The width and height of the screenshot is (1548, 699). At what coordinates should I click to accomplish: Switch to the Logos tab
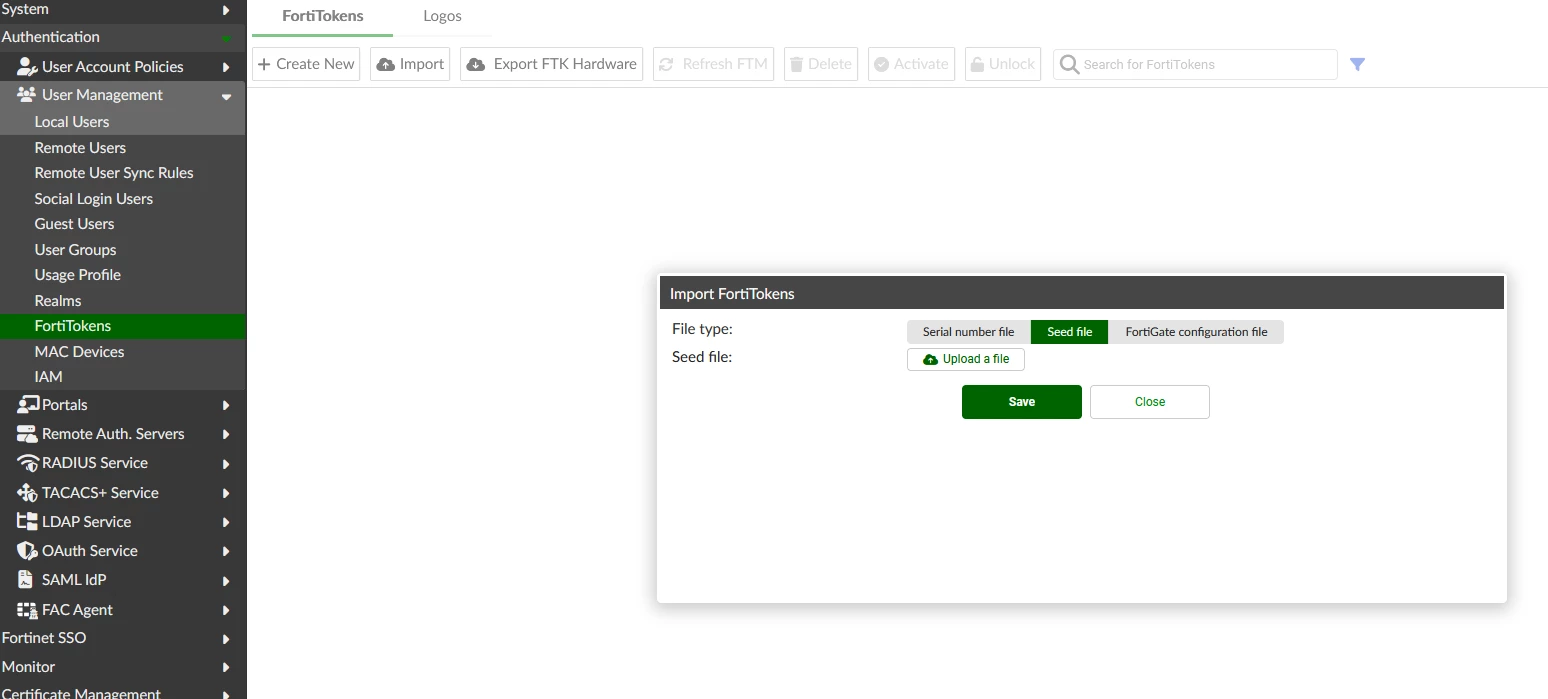pyautogui.click(x=442, y=16)
